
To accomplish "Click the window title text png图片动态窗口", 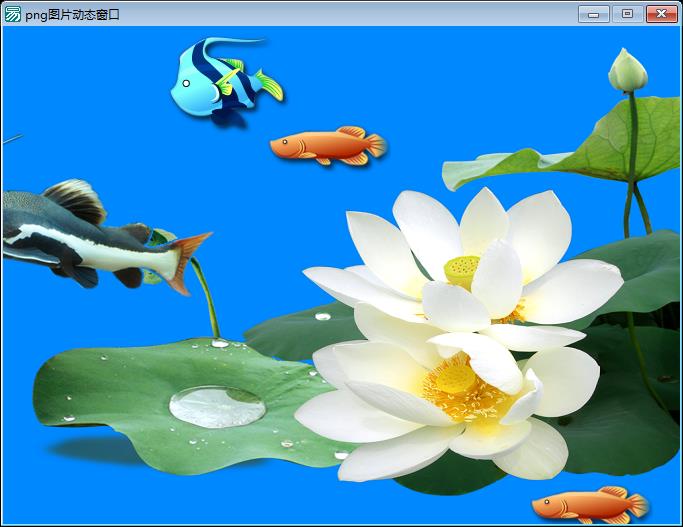I will pos(72,15).
